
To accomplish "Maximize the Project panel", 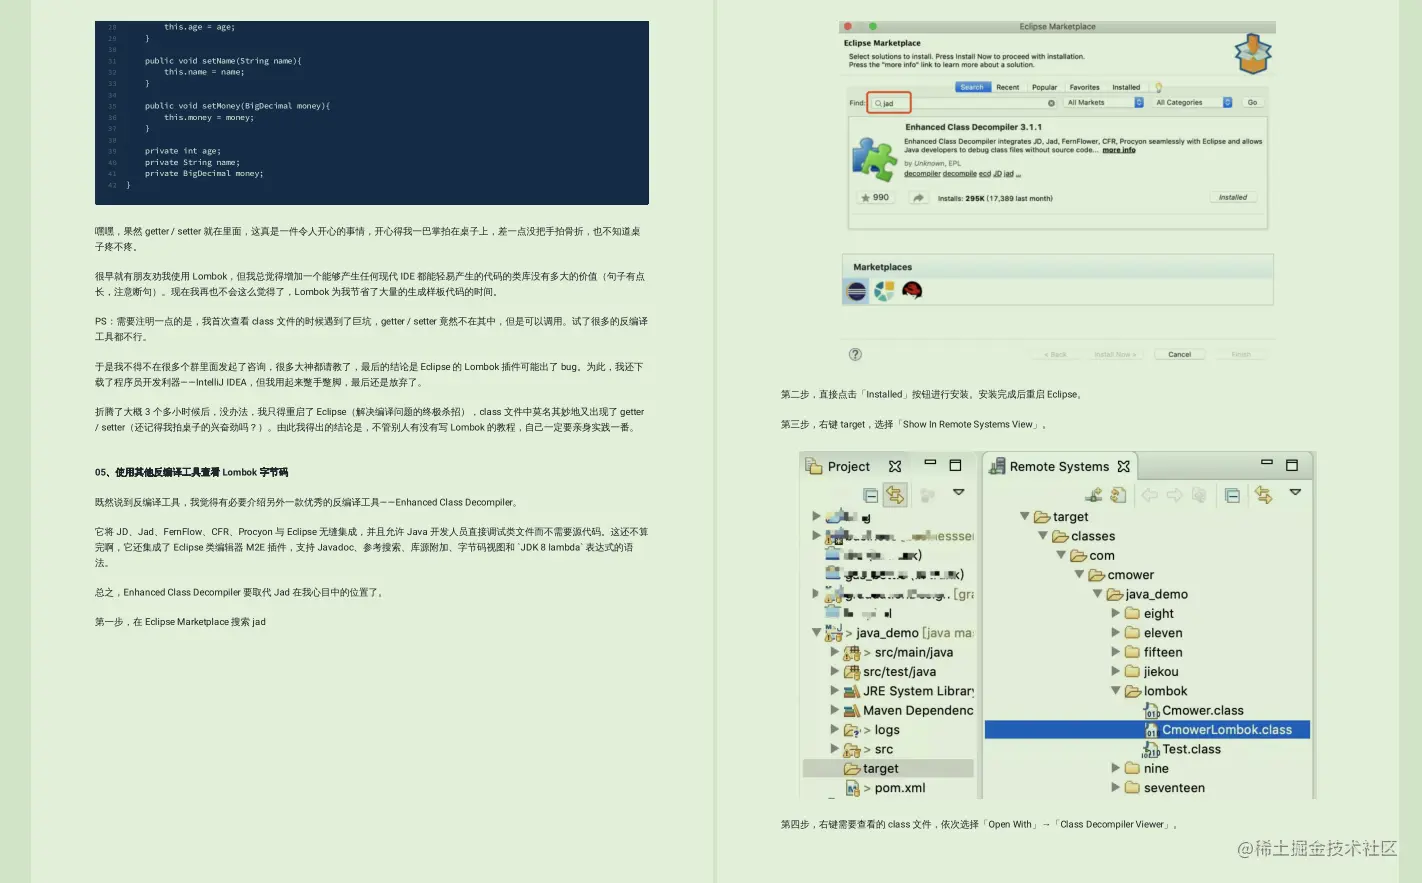I will point(955,465).
